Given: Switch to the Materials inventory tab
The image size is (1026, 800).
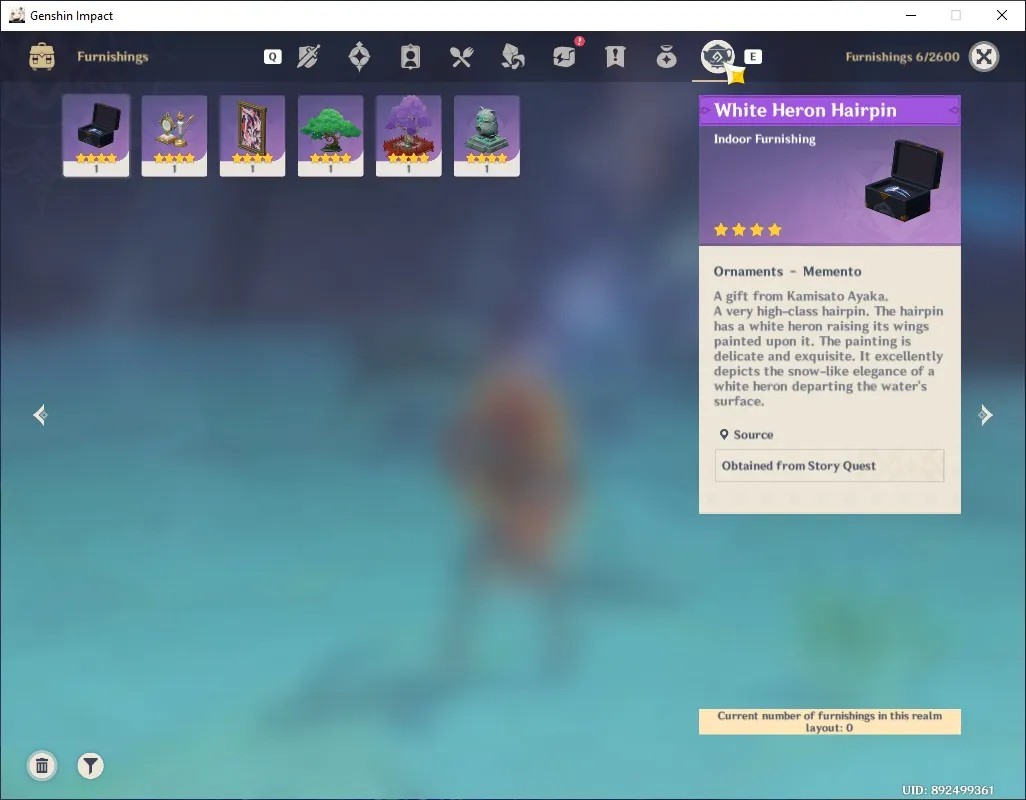Looking at the screenshot, I should [512, 57].
